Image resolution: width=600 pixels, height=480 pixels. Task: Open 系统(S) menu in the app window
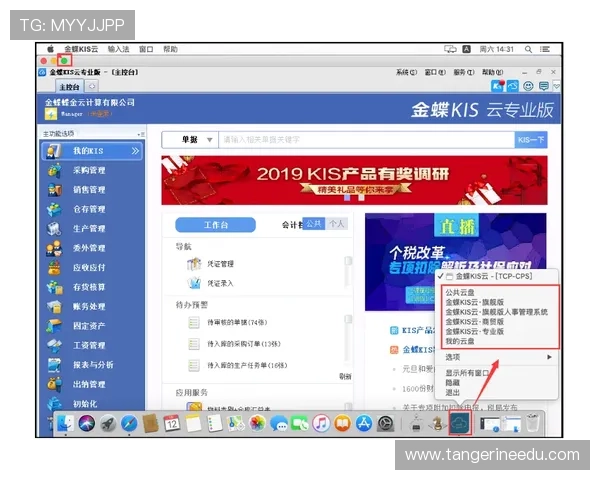(x=406, y=72)
